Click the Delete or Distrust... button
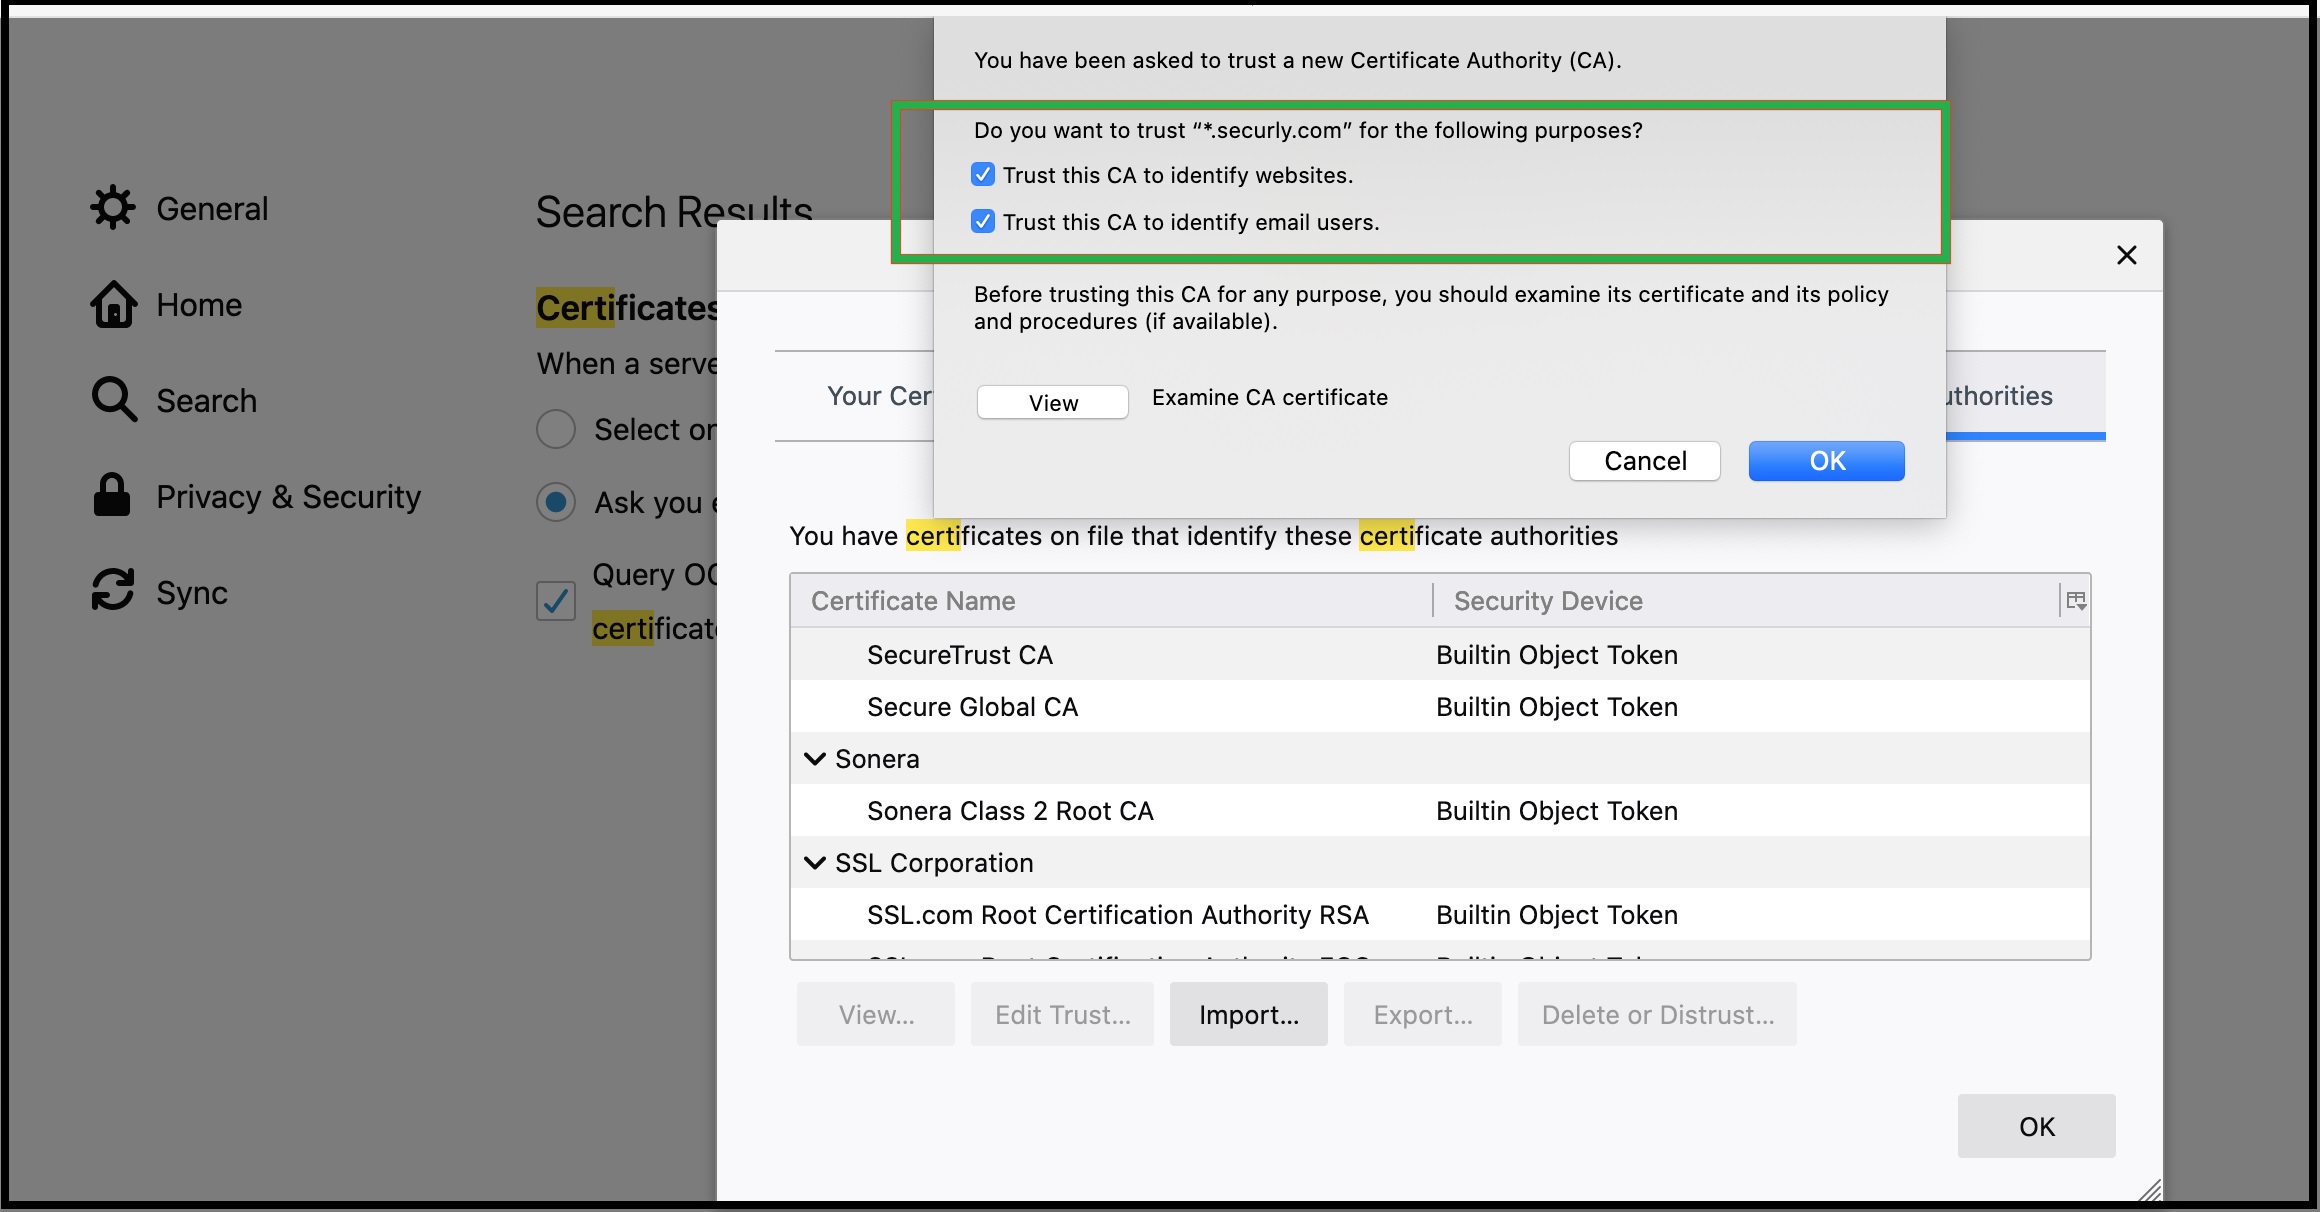 coord(1657,1014)
